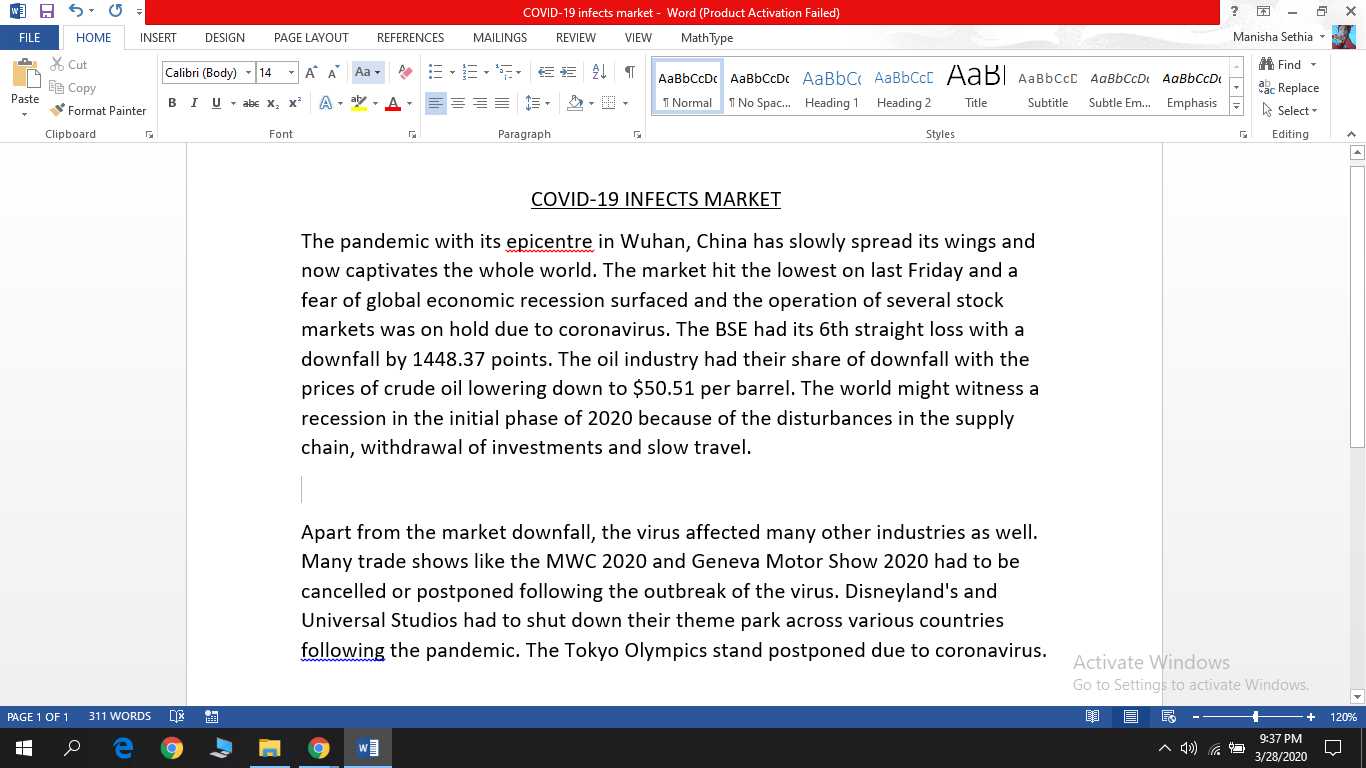Viewport: 1366px width, 768px height.
Task: Shrink font size with the smaller A icon
Action: click(x=333, y=73)
